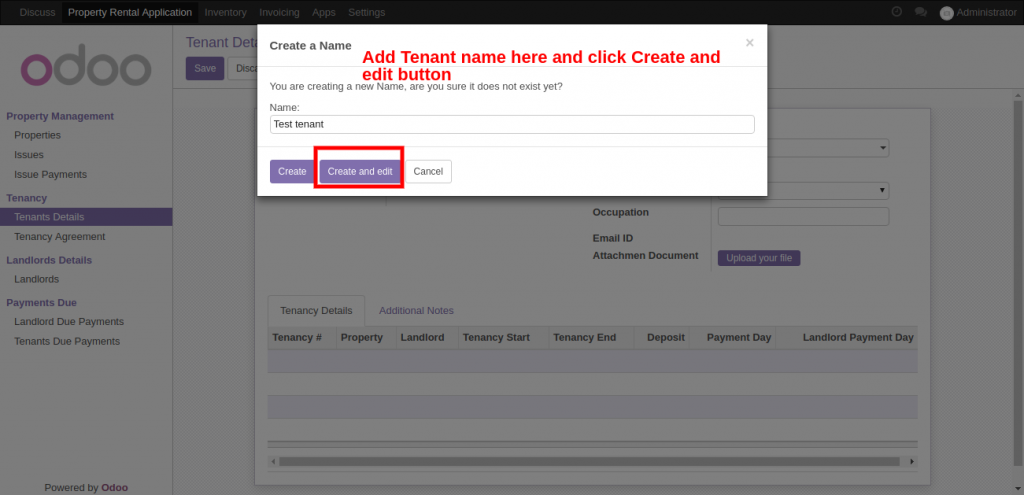Click the Create button
Viewport: 1024px width, 495px height.
pos(292,171)
